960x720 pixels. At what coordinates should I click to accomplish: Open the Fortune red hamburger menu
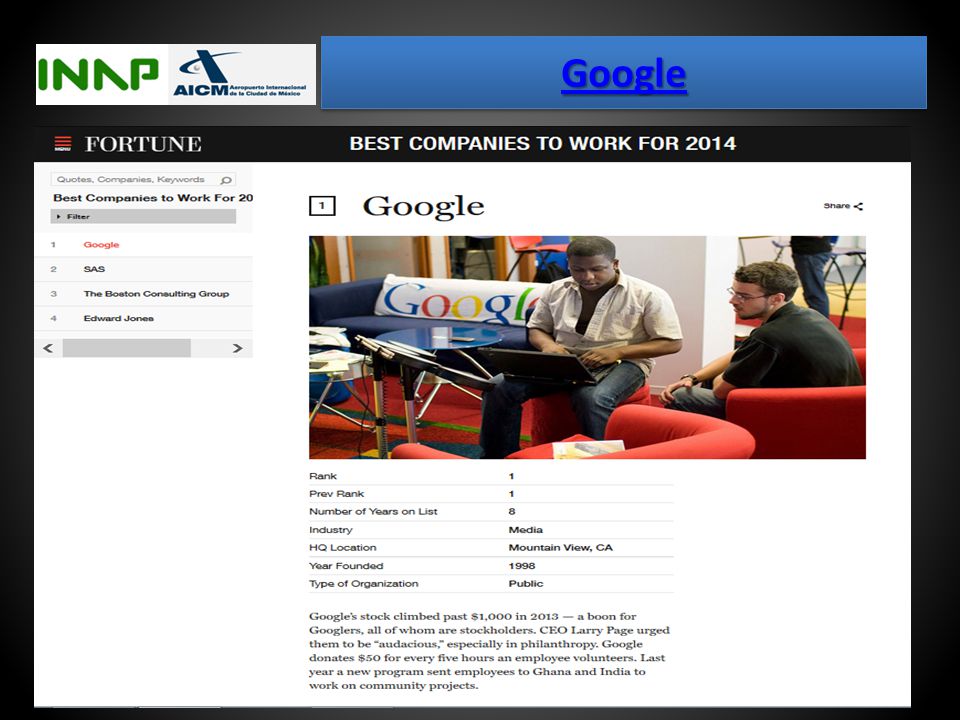63,143
